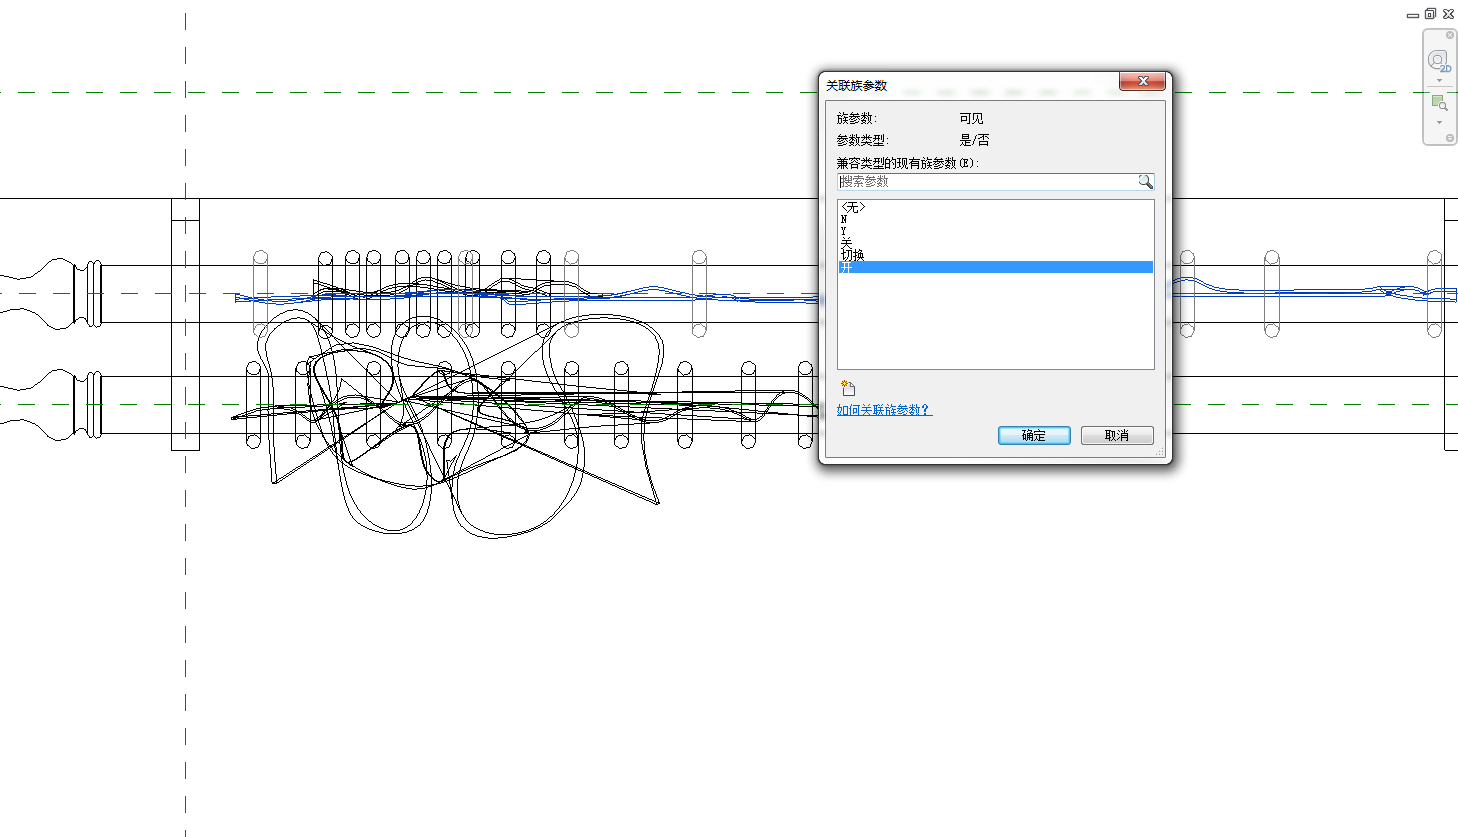Image resolution: width=1458 pixels, height=837 pixels.
Task: Close the navigation bar
Action: pyautogui.click(x=1450, y=35)
